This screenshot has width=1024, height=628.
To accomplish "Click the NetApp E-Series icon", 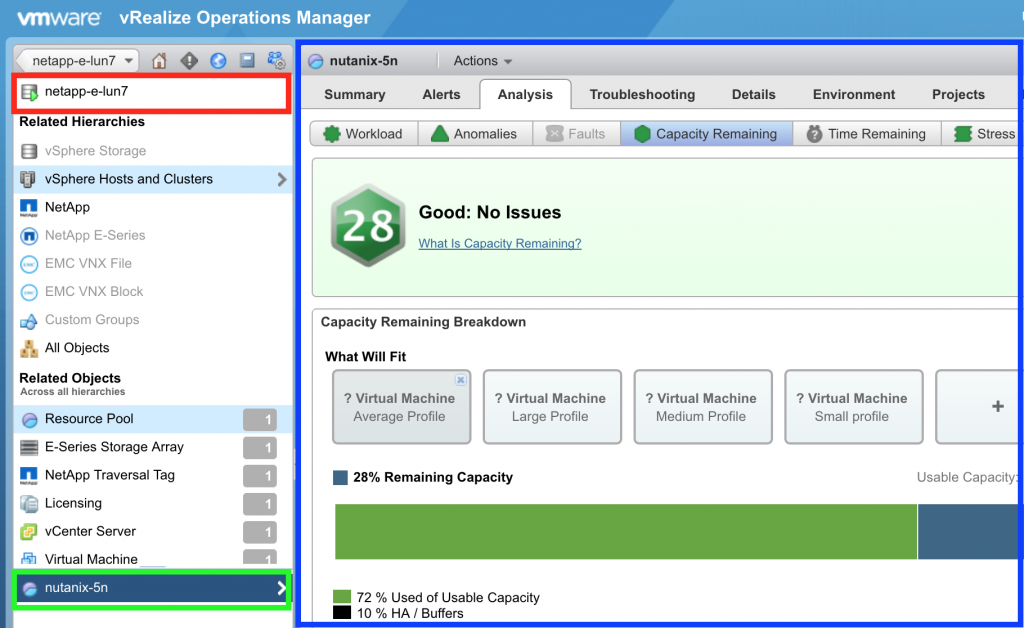I will pos(29,236).
